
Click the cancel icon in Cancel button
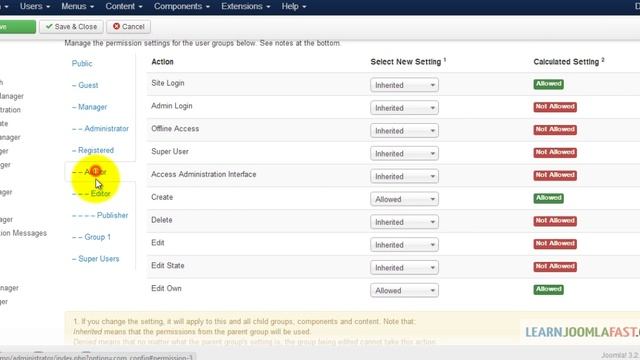pos(116,26)
